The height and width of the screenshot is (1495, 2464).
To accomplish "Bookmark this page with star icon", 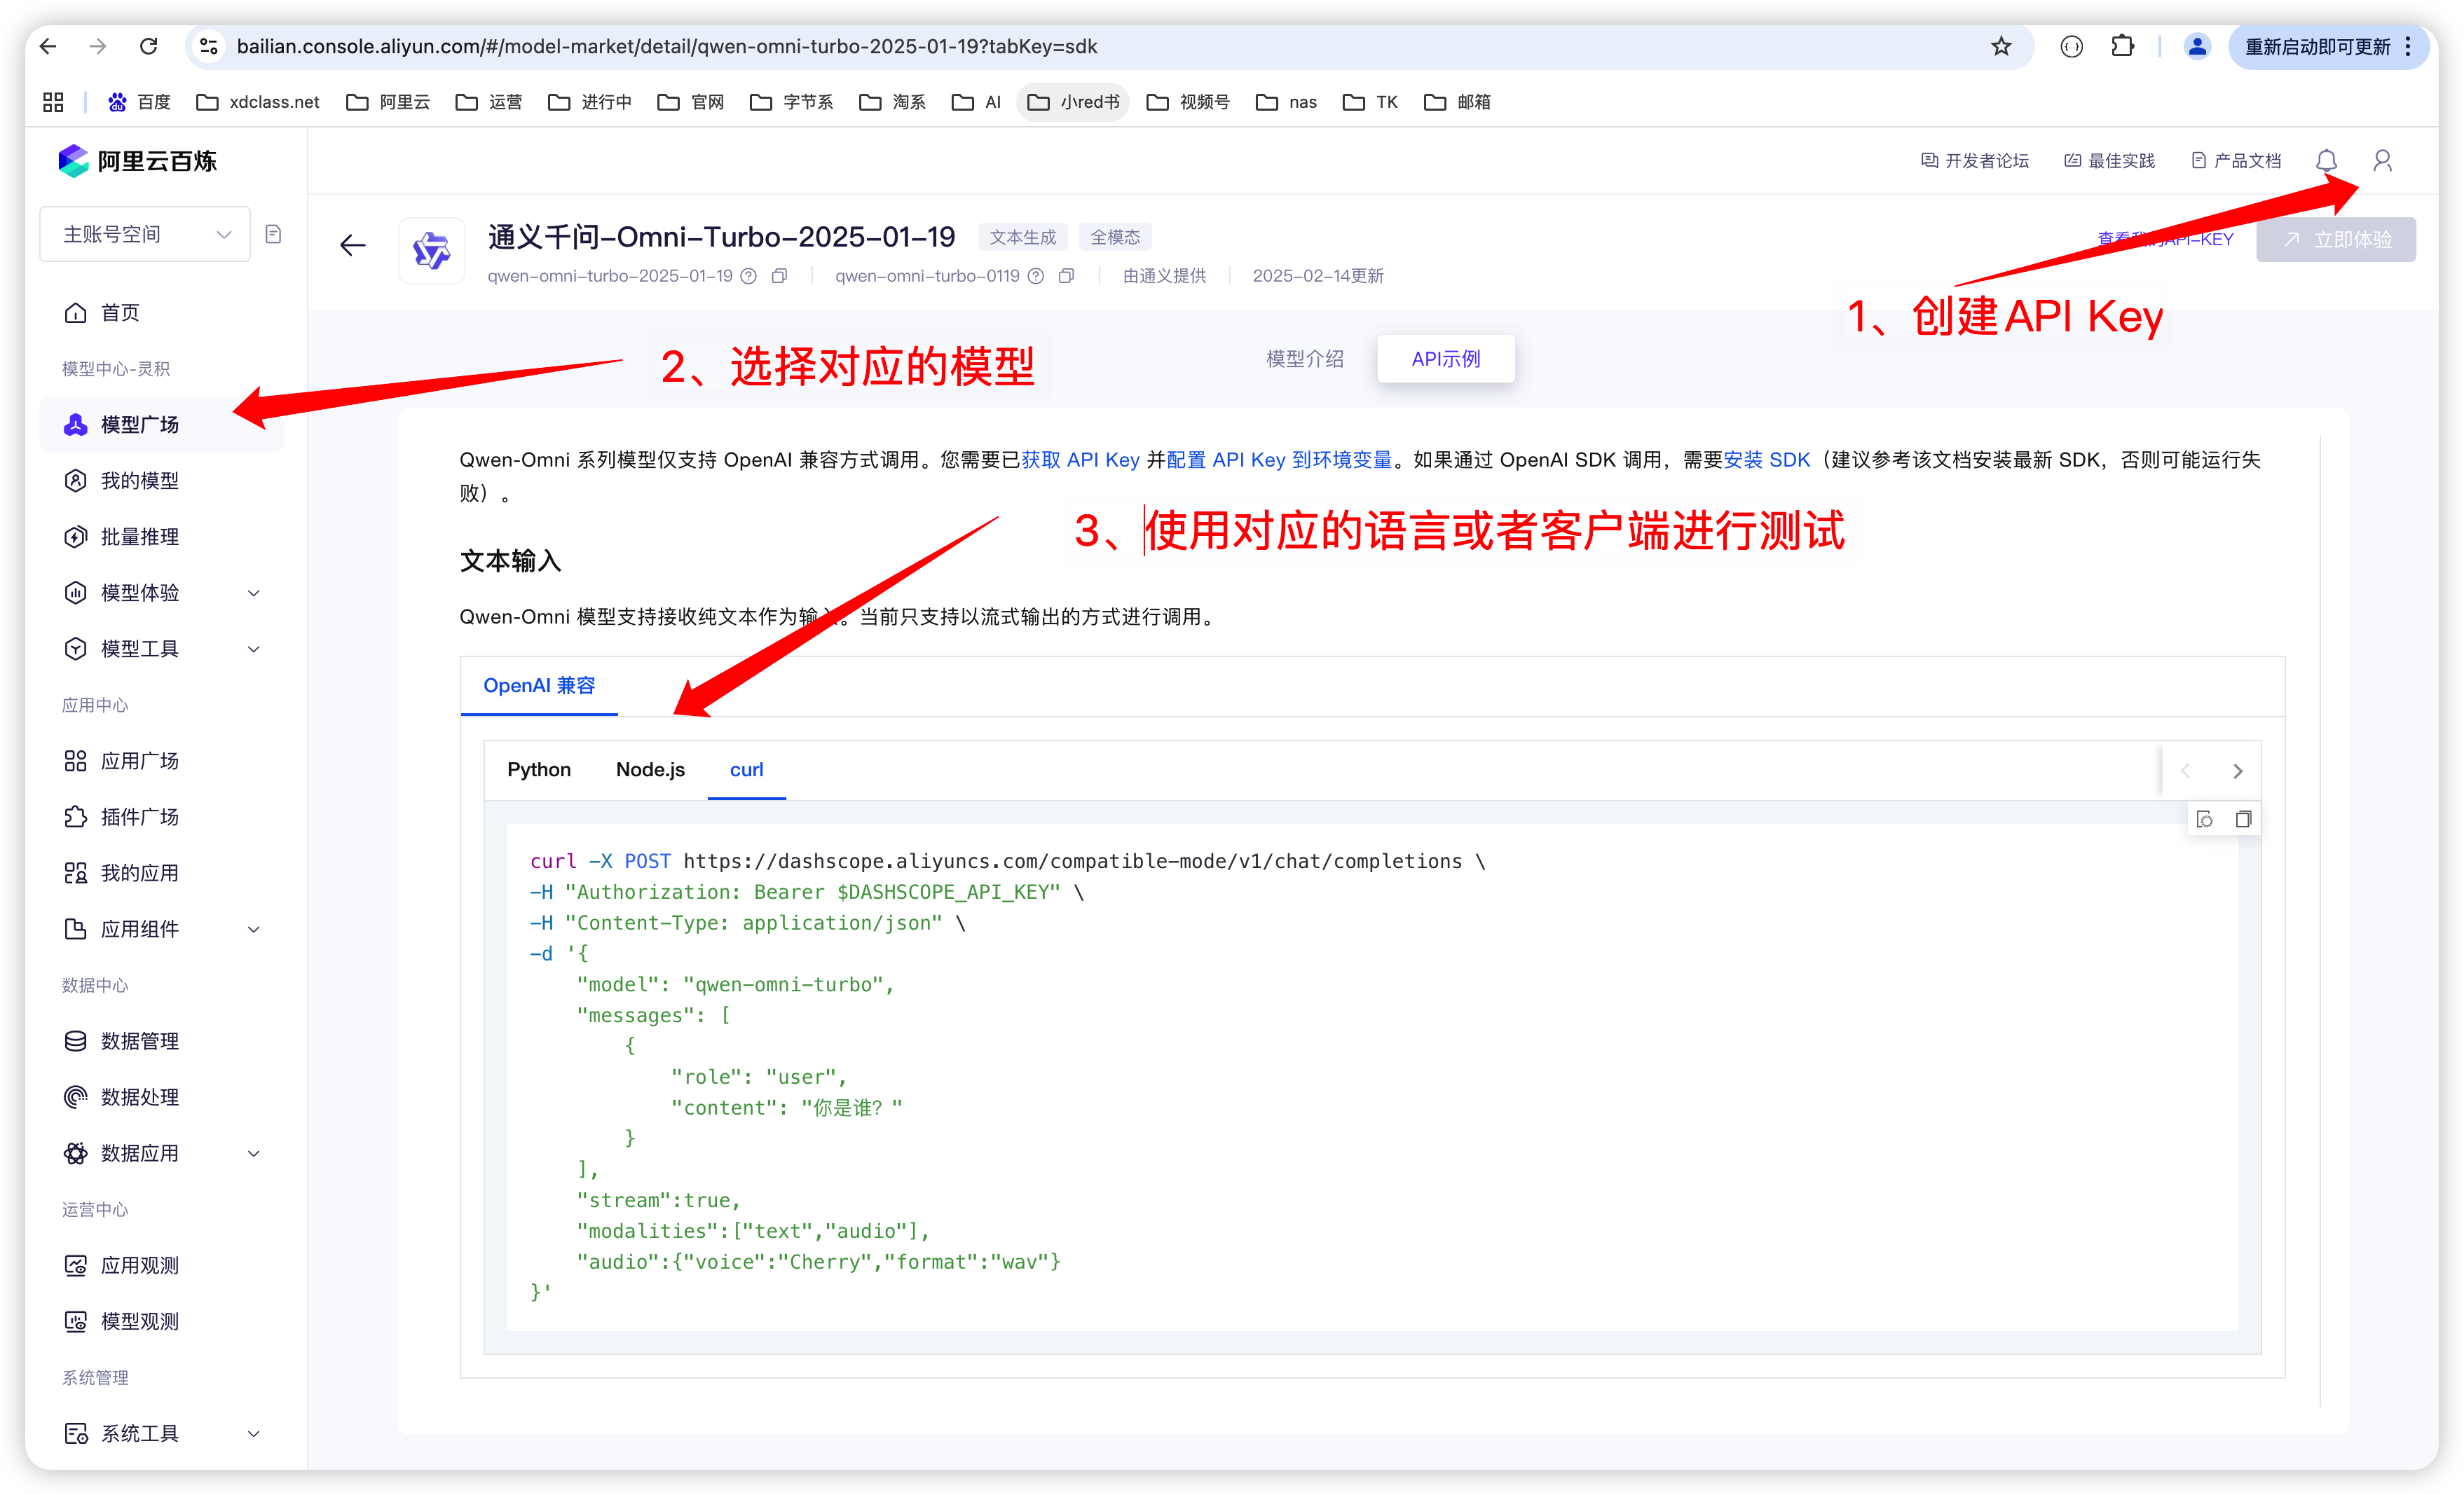I will coord(2000,46).
